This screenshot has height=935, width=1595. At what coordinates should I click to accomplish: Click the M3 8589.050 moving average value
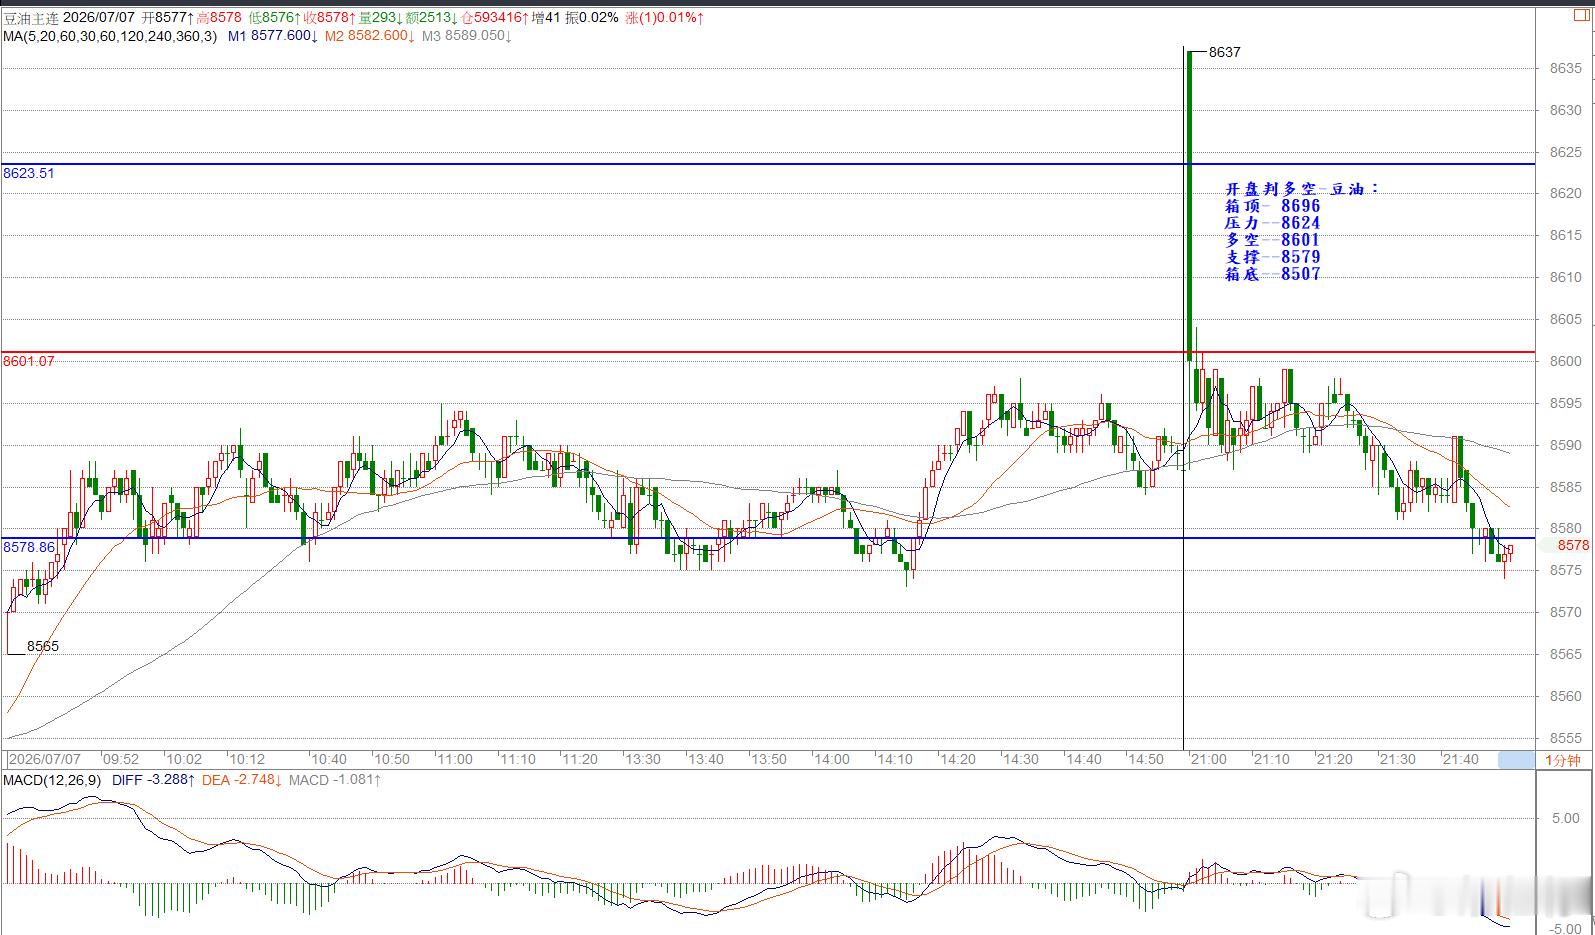point(467,36)
